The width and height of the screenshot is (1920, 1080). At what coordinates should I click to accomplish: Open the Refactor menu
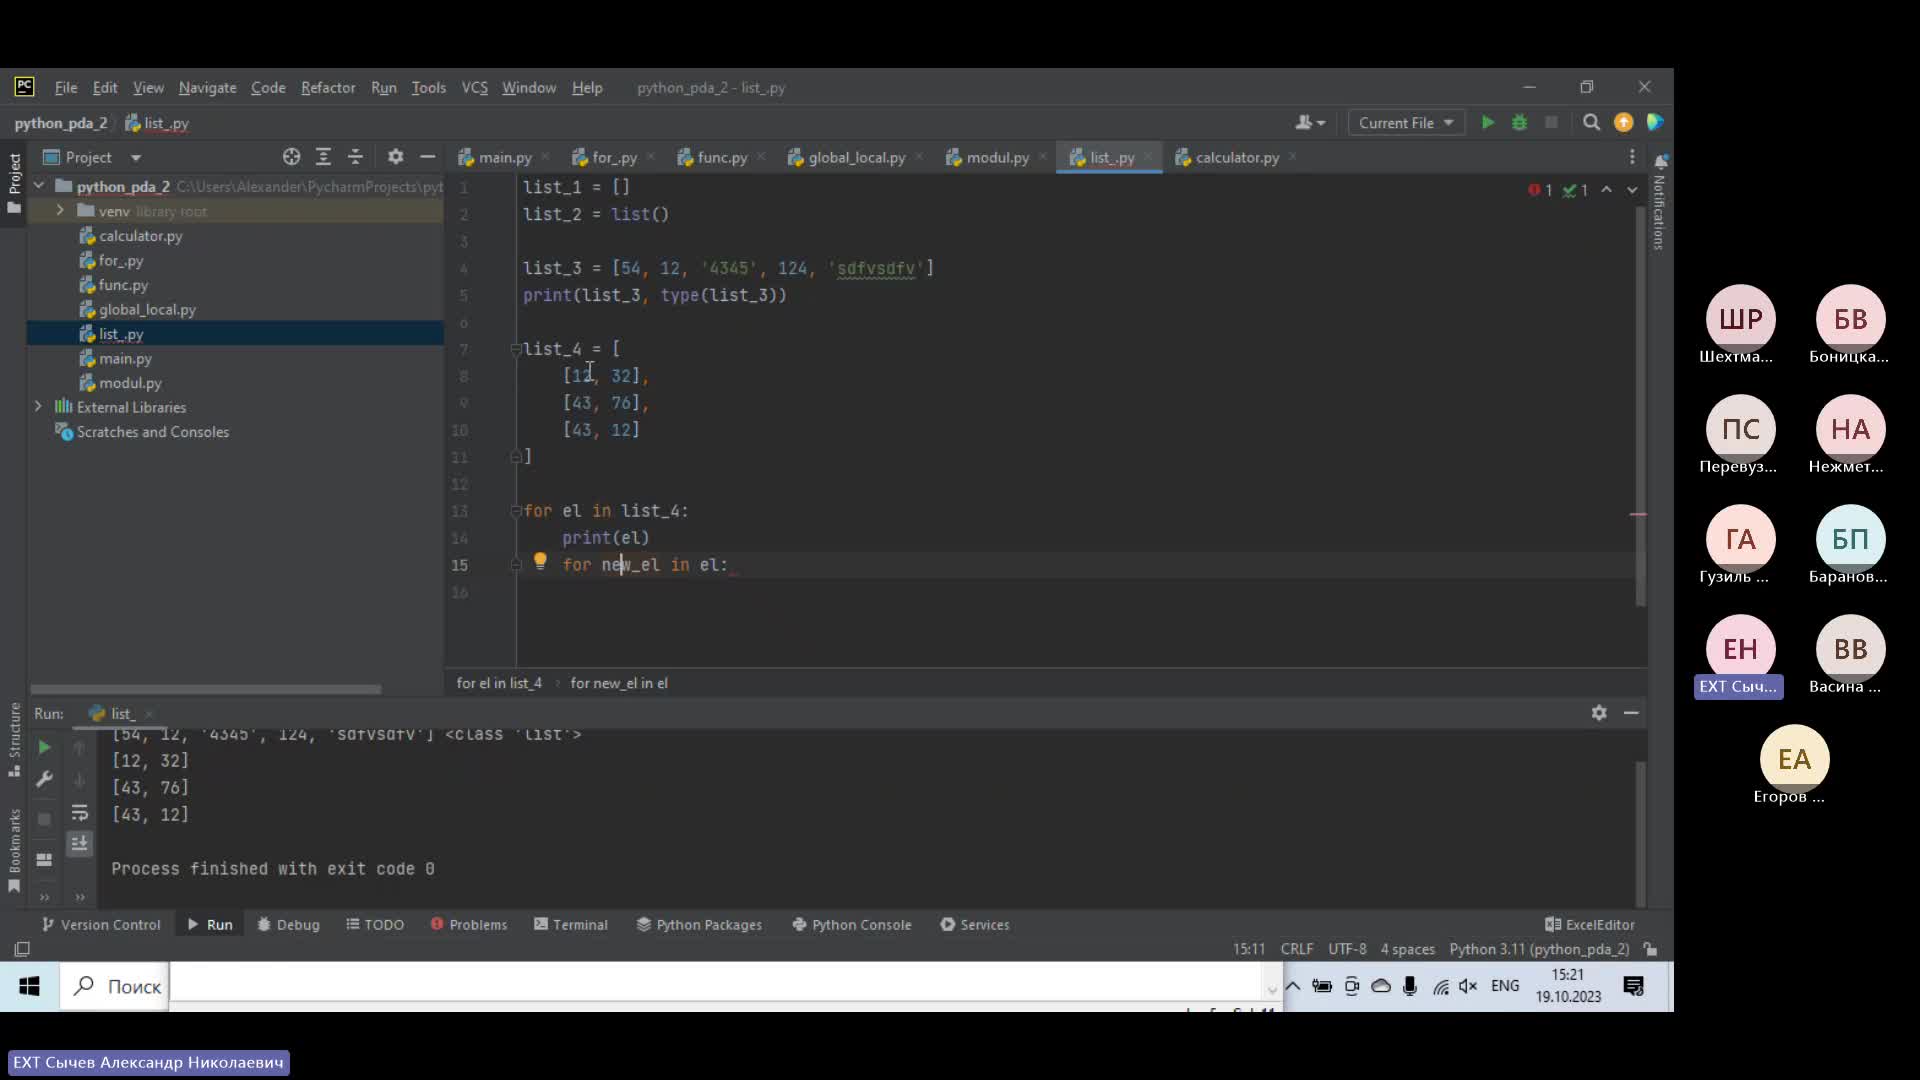tap(328, 88)
